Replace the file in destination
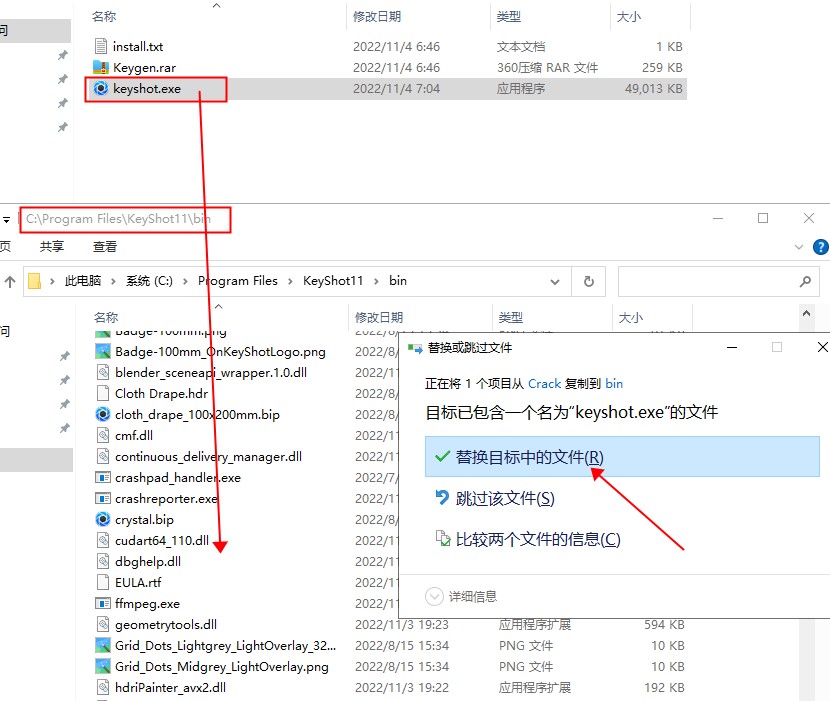The image size is (830, 701). point(622,456)
